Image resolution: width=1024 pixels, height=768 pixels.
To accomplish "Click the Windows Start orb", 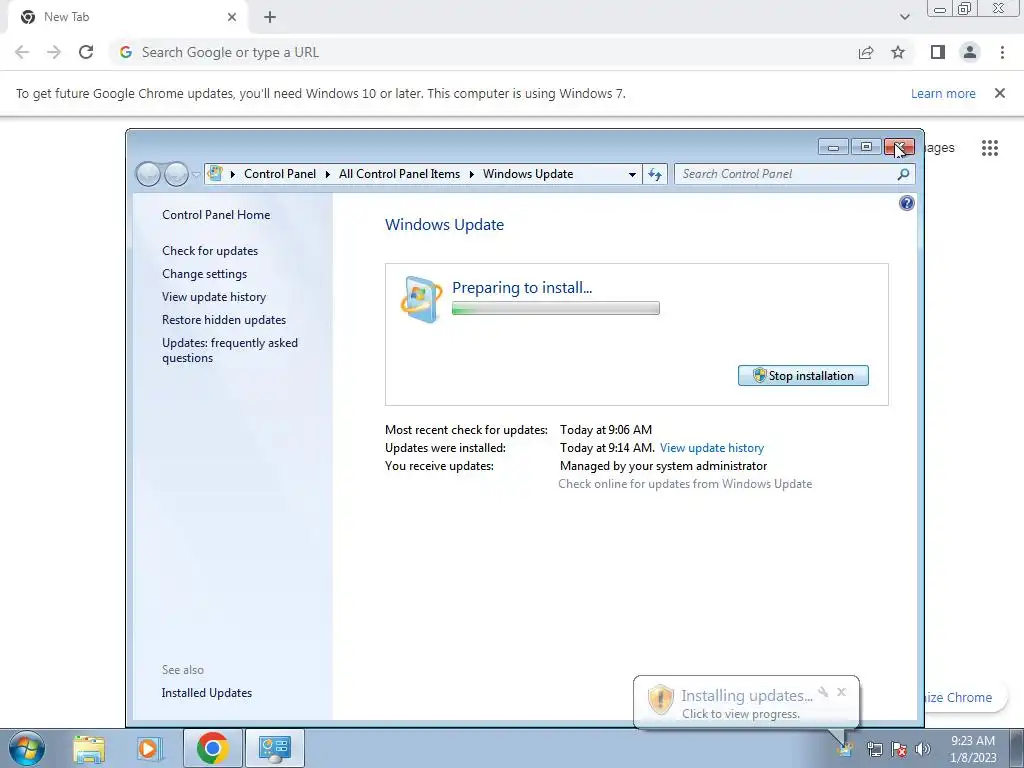I will click(27, 748).
